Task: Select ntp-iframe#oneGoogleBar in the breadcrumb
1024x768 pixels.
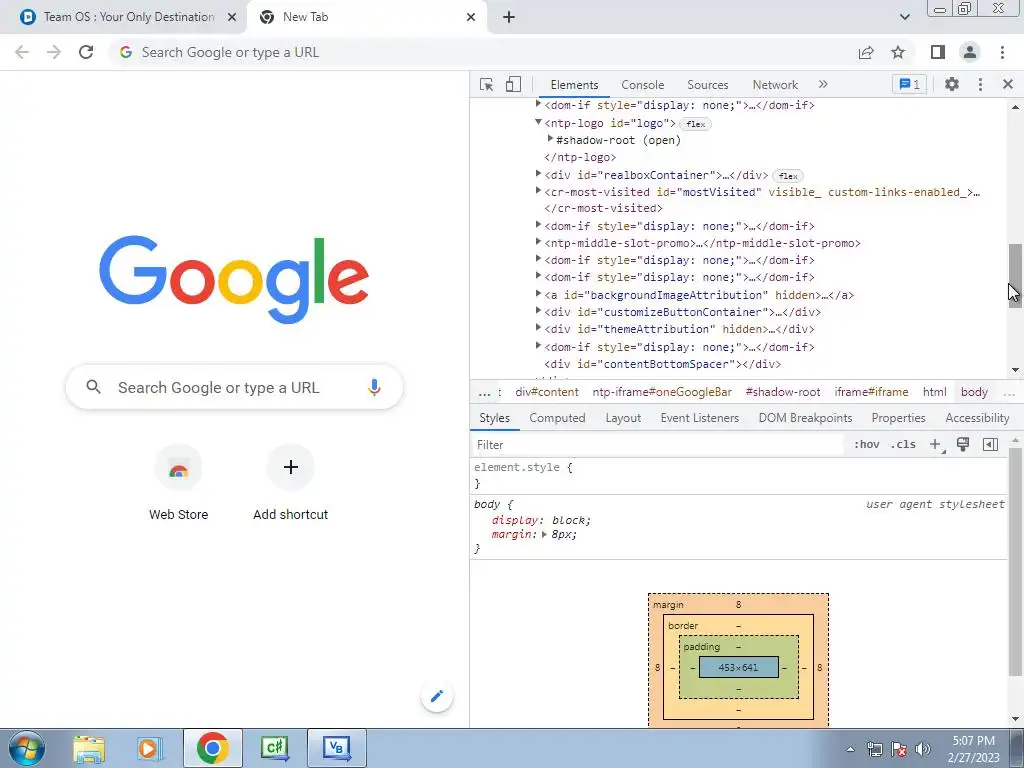Action: tap(662, 392)
